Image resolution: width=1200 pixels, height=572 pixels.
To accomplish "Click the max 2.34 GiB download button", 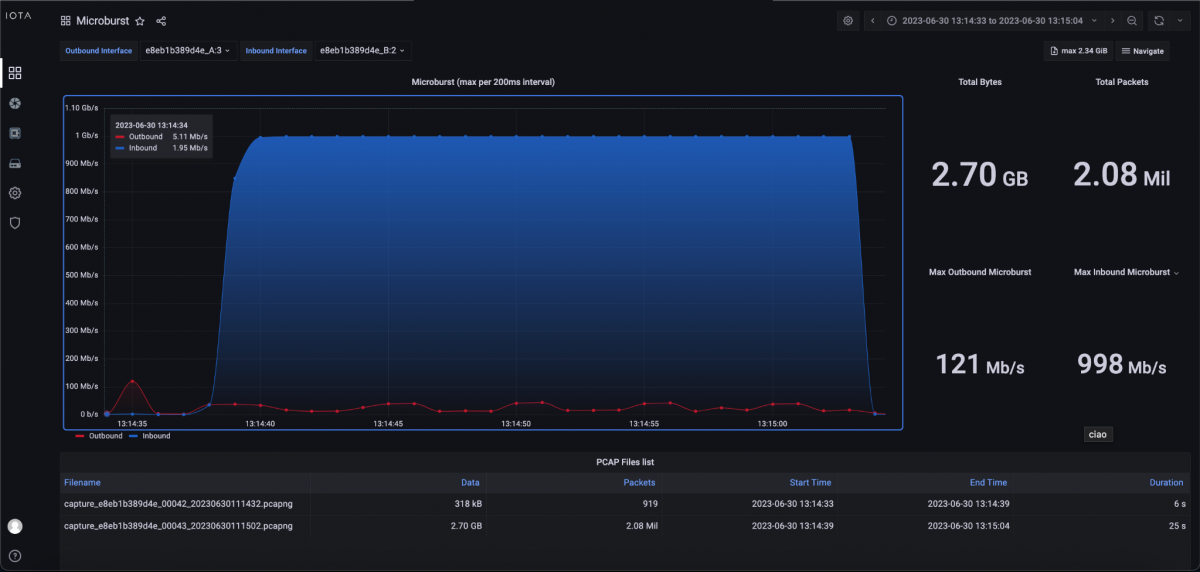I will 1077,50.
